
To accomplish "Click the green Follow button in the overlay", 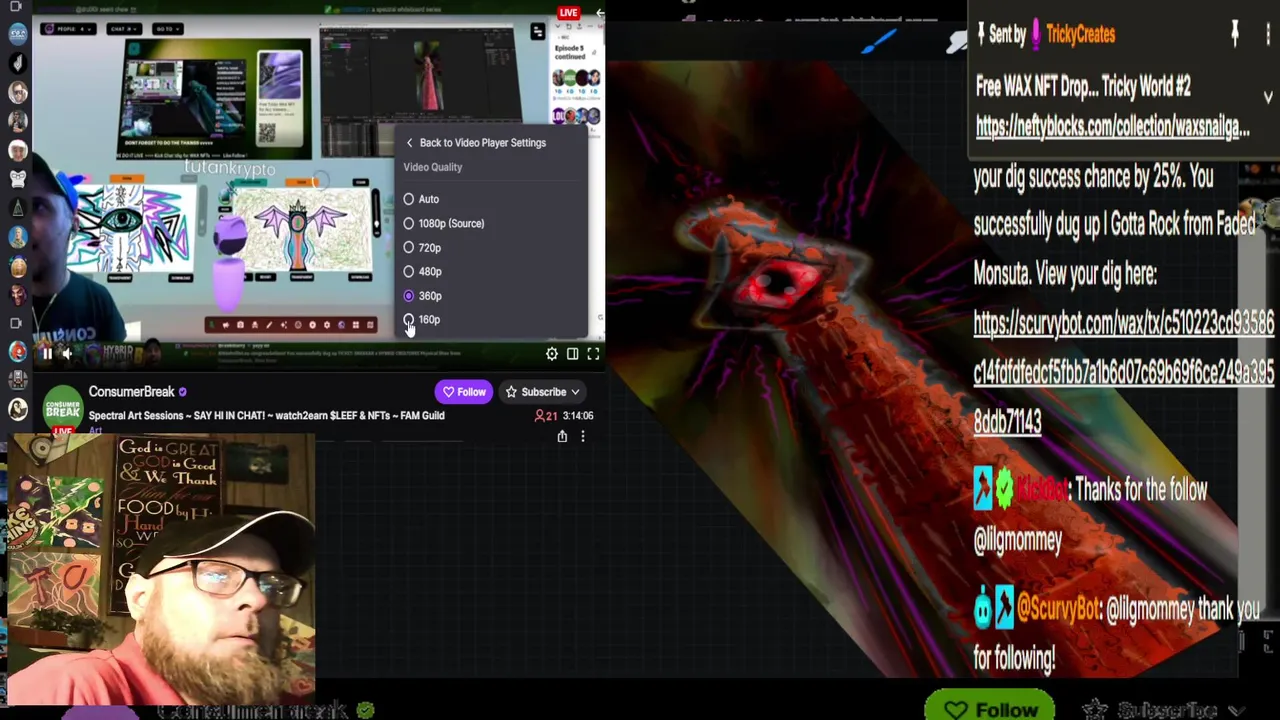I will (x=991, y=708).
